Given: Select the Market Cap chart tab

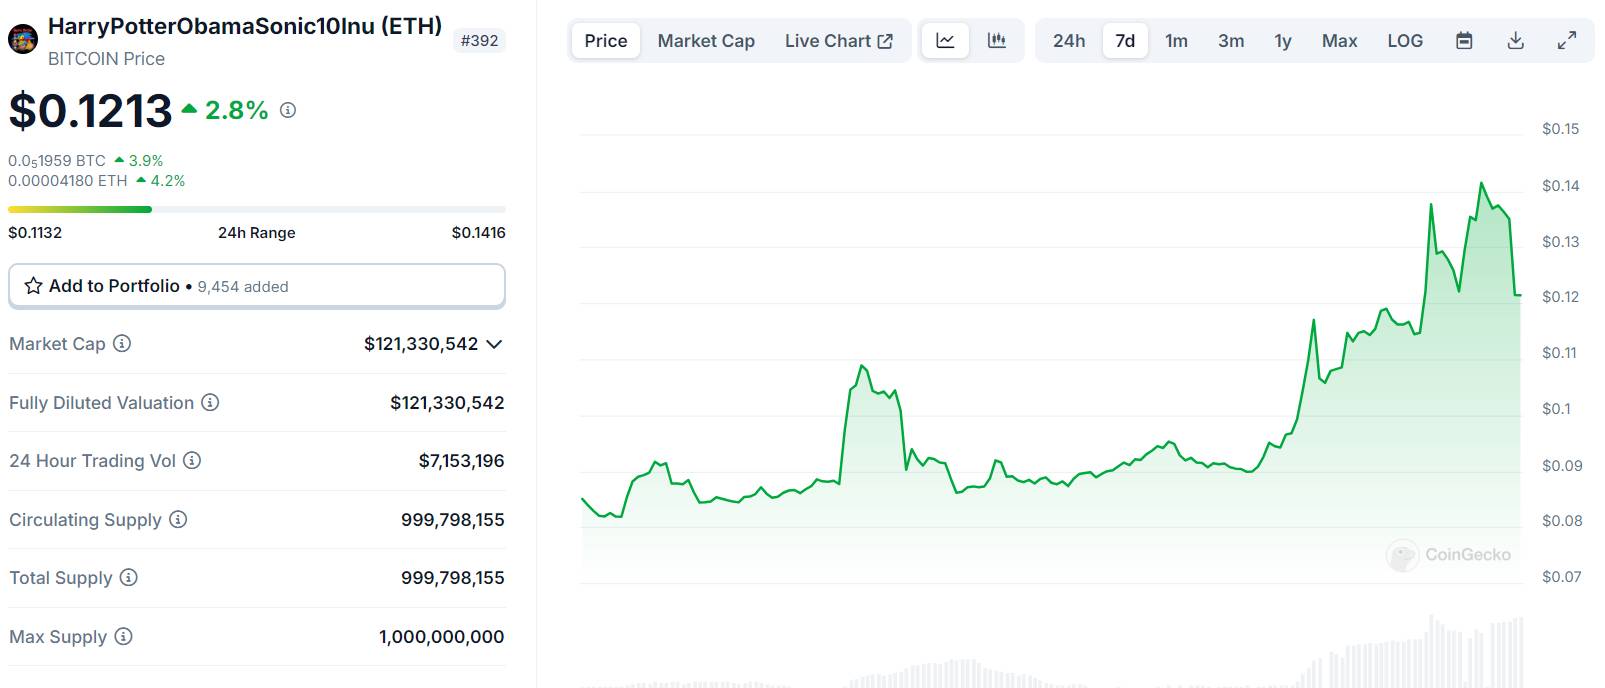Looking at the screenshot, I should pyautogui.click(x=706, y=41).
